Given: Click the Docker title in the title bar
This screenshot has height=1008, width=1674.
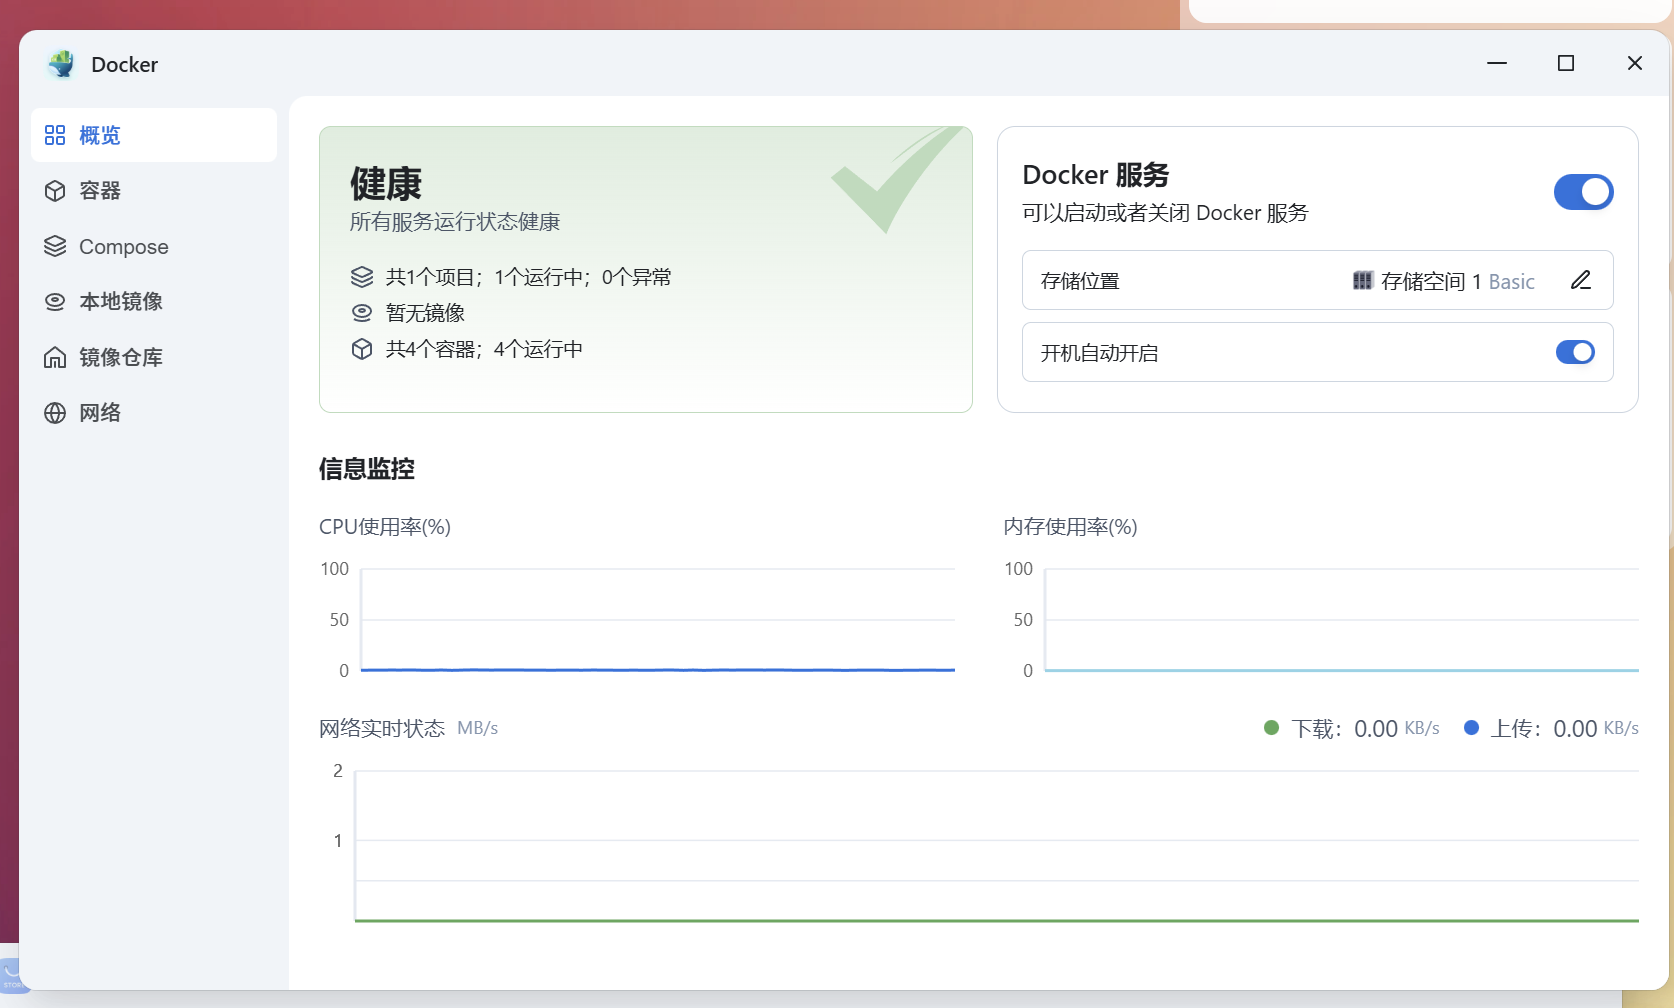Looking at the screenshot, I should 125,65.
